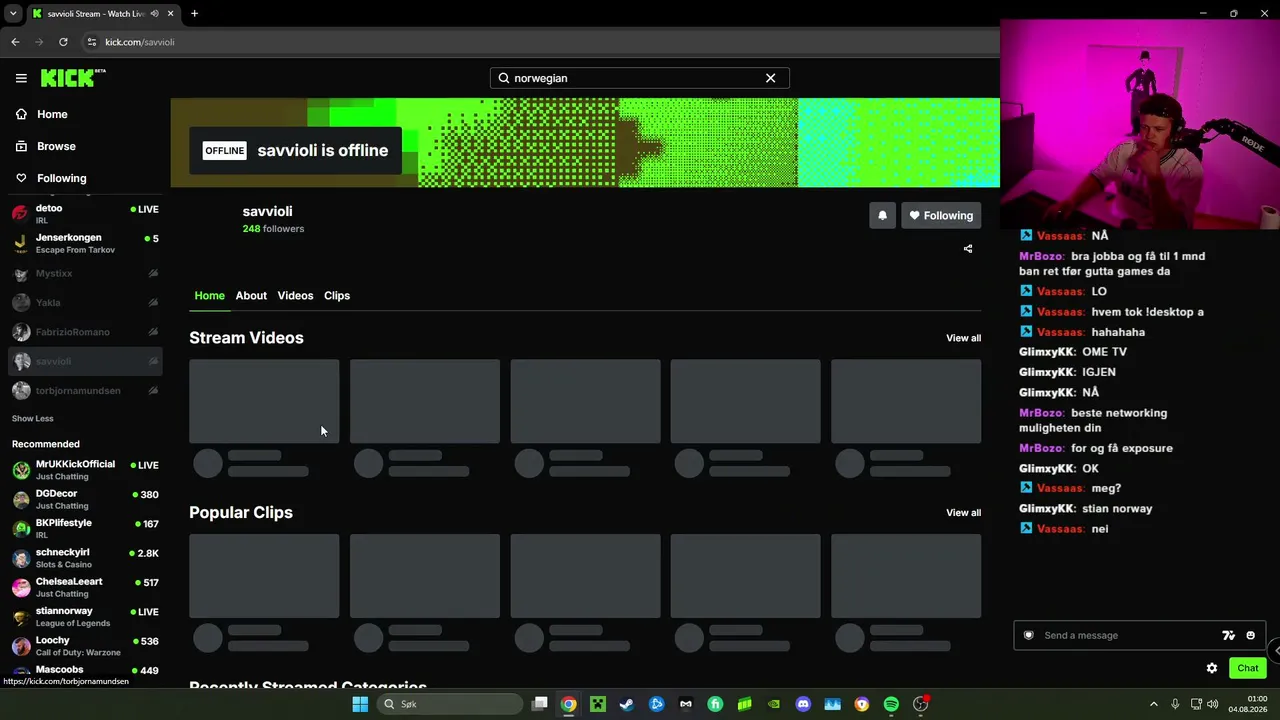View all Popular Clips
The height and width of the screenshot is (720, 1280).
pyautogui.click(x=963, y=513)
